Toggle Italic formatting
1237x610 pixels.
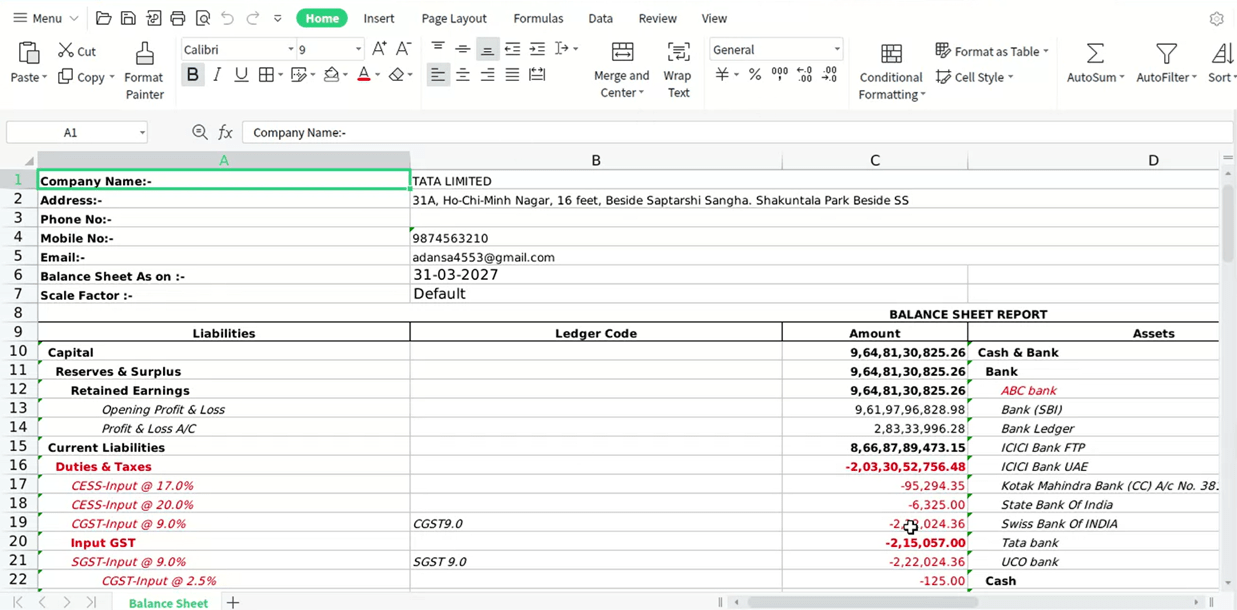(x=217, y=74)
